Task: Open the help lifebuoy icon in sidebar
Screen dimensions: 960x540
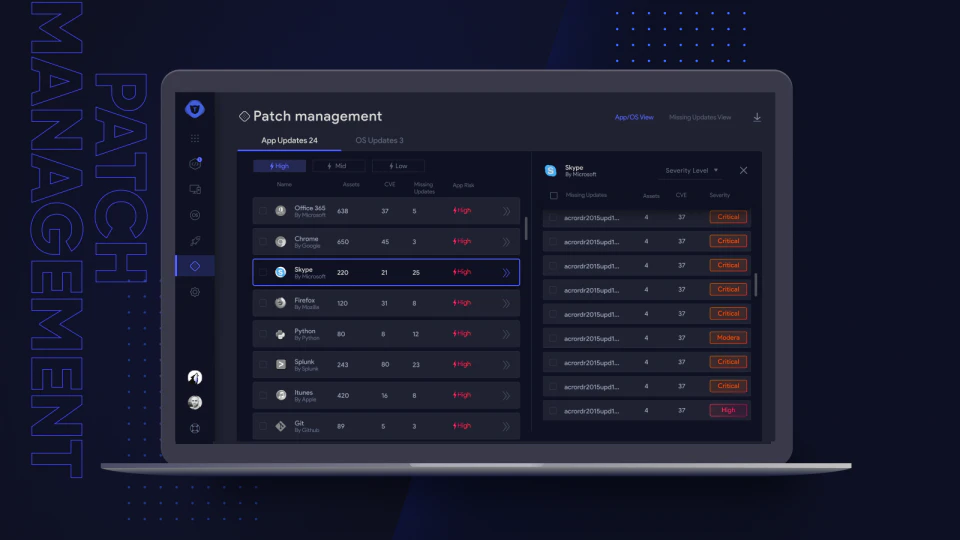Action: 195,428
